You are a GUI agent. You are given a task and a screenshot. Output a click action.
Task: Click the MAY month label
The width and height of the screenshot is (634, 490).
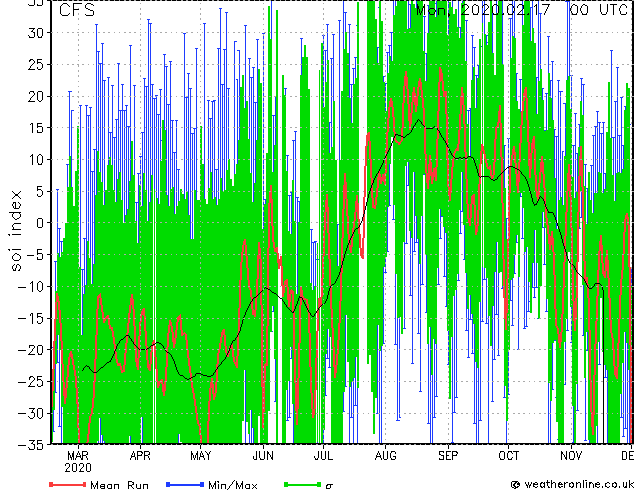pos(201,456)
